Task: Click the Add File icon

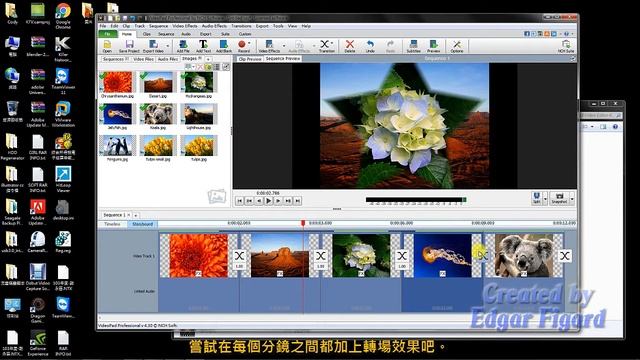Action: tap(183, 46)
